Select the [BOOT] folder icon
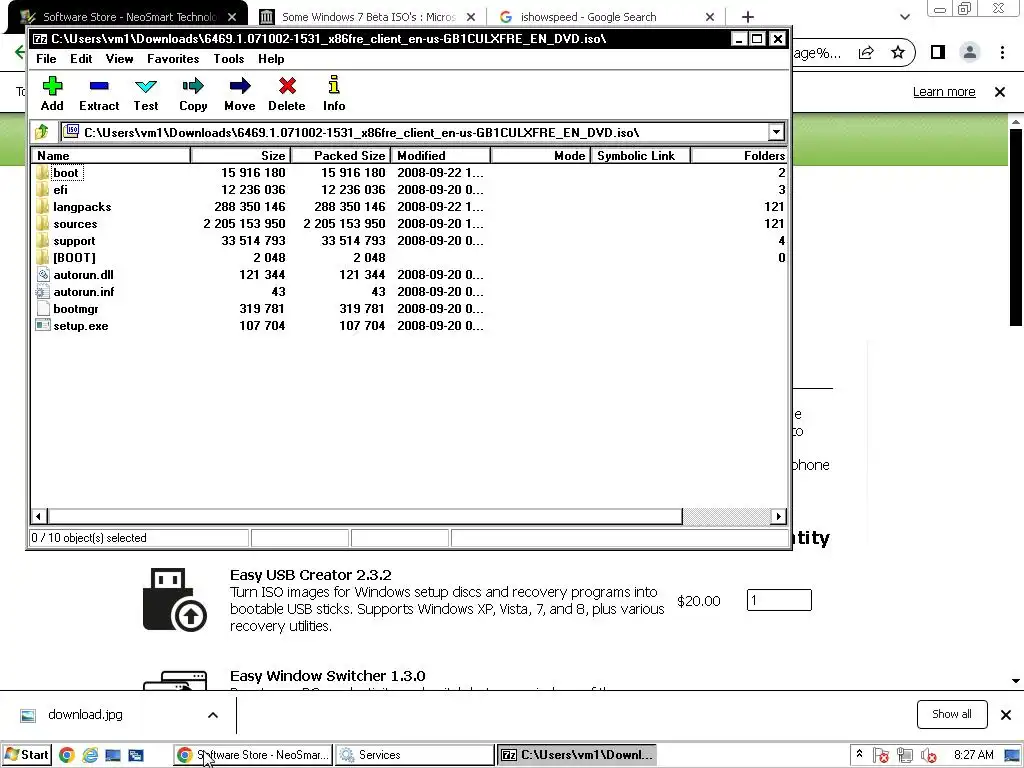The height and width of the screenshot is (768, 1024). pyautogui.click(x=43, y=258)
